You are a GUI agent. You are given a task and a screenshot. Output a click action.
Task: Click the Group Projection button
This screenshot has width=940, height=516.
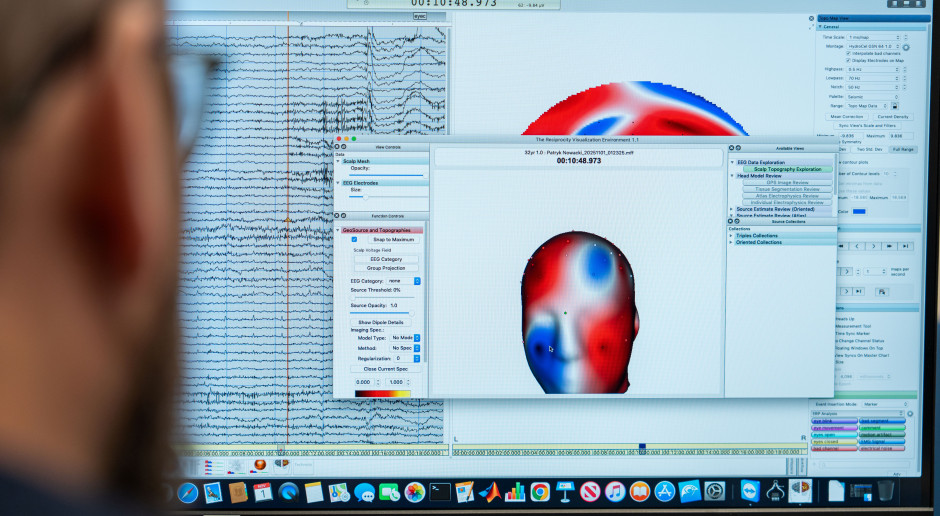click(x=386, y=268)
